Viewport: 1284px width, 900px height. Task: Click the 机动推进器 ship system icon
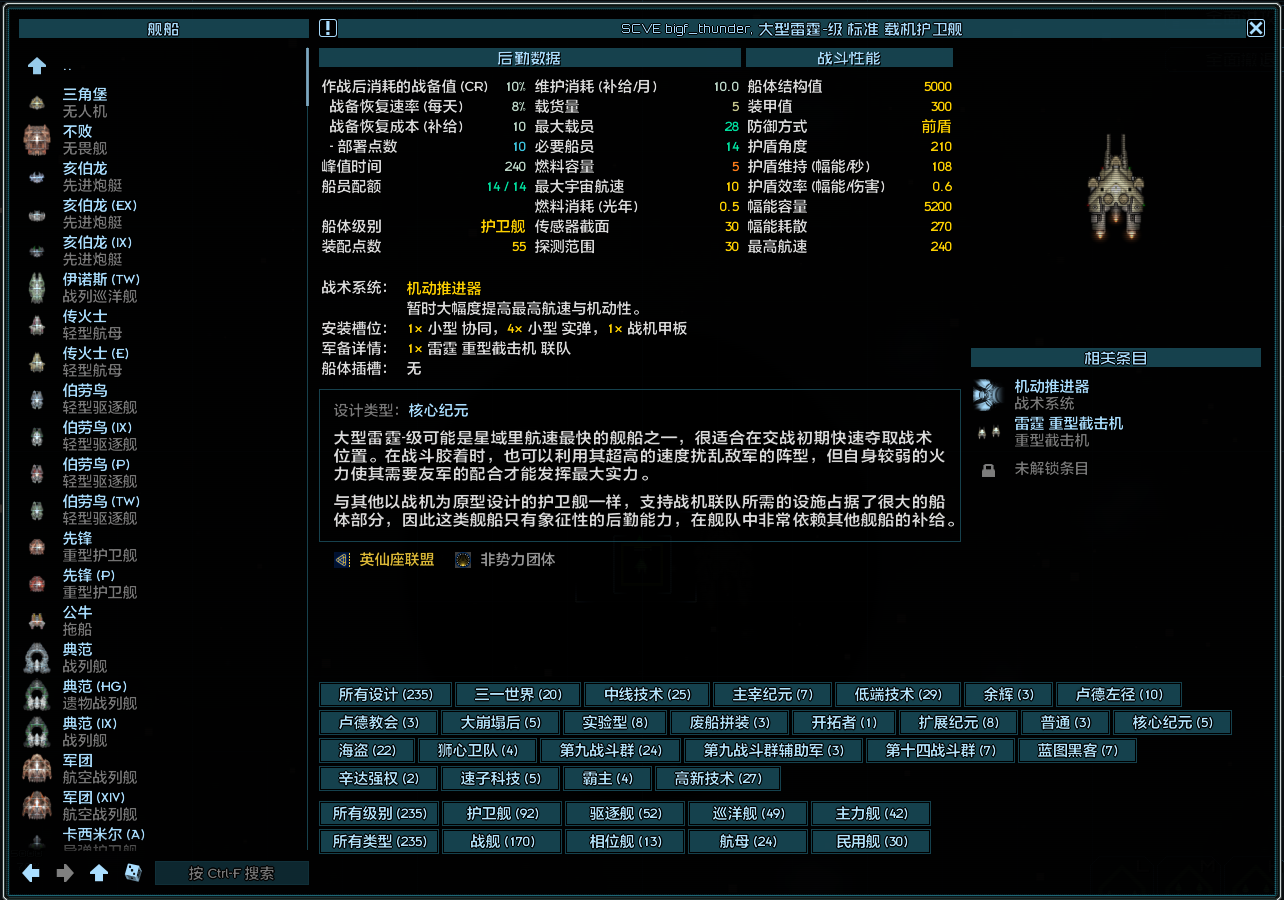pyautogui.click(x=988, y=395)
